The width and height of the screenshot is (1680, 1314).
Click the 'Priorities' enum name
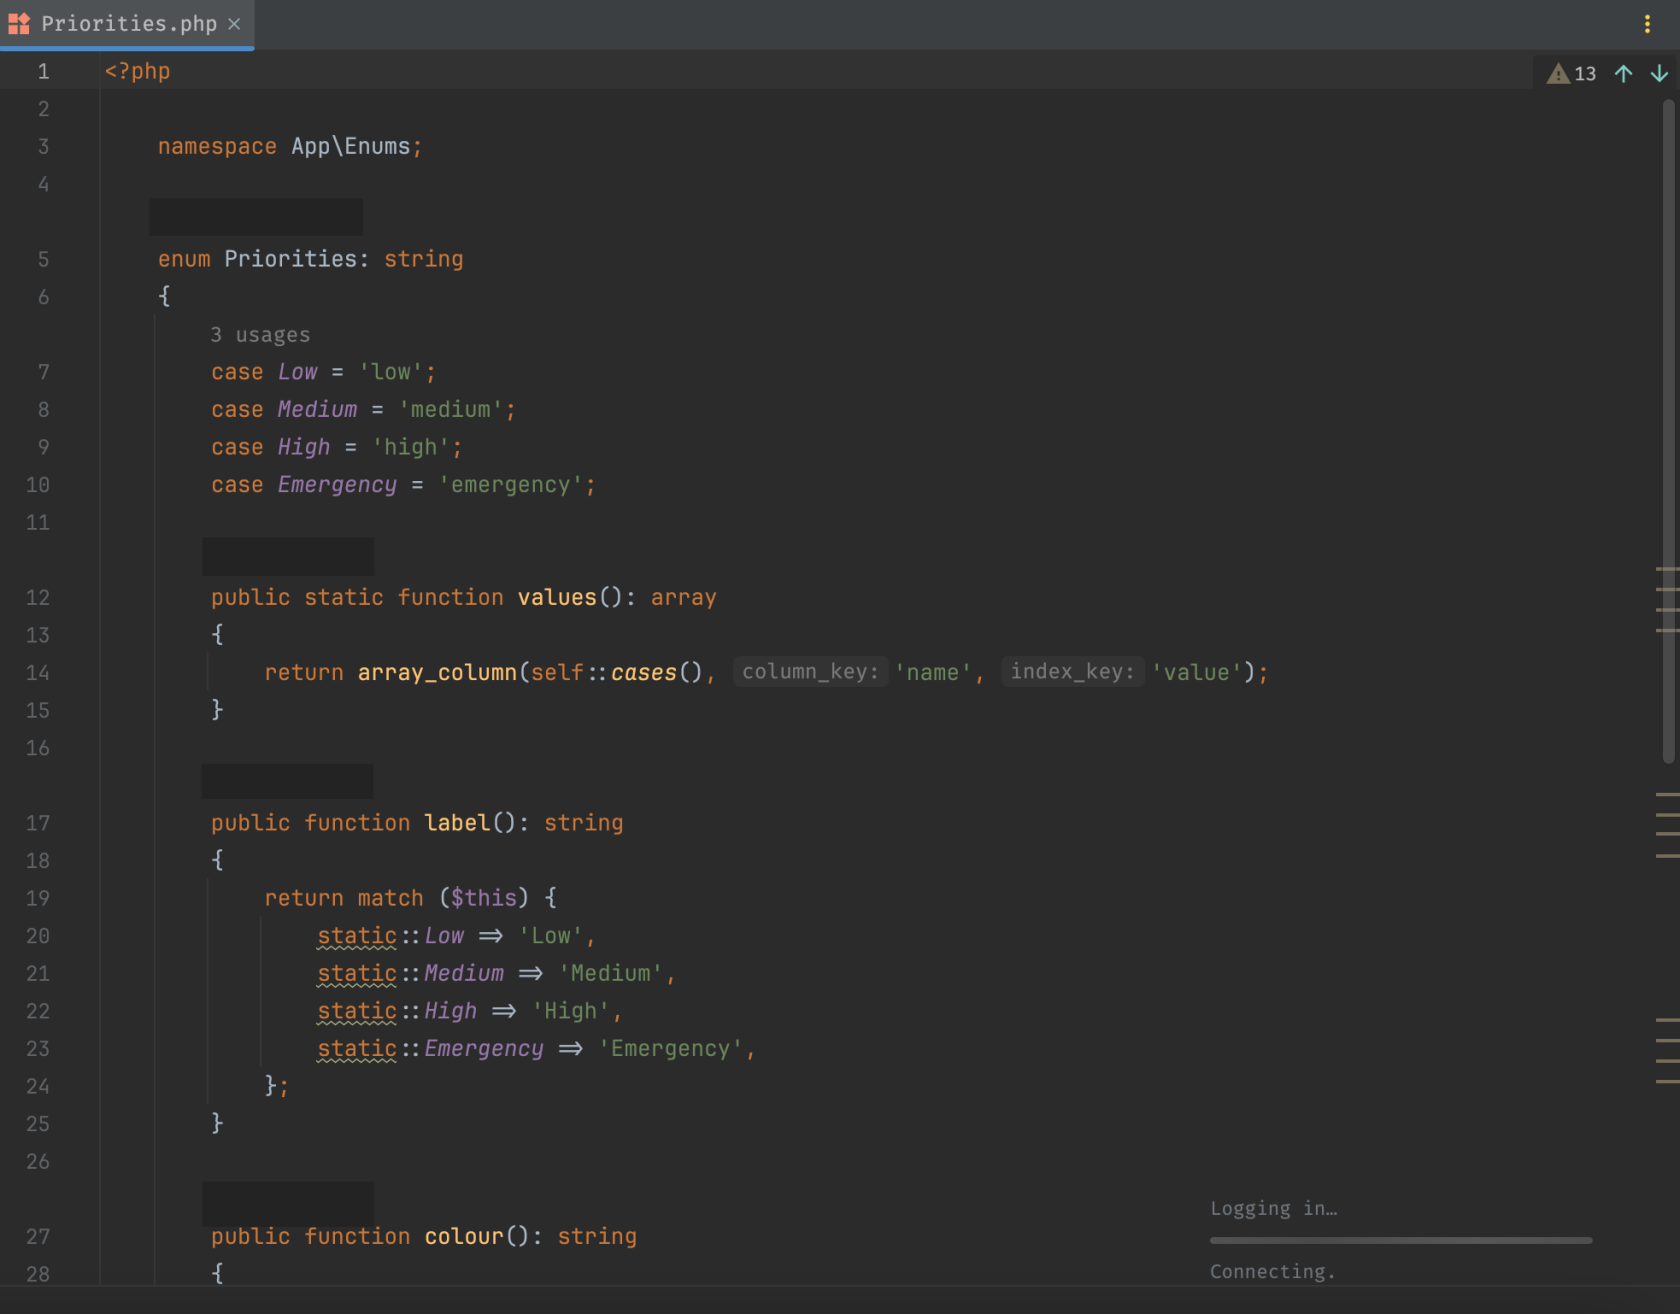click(290, 259)
